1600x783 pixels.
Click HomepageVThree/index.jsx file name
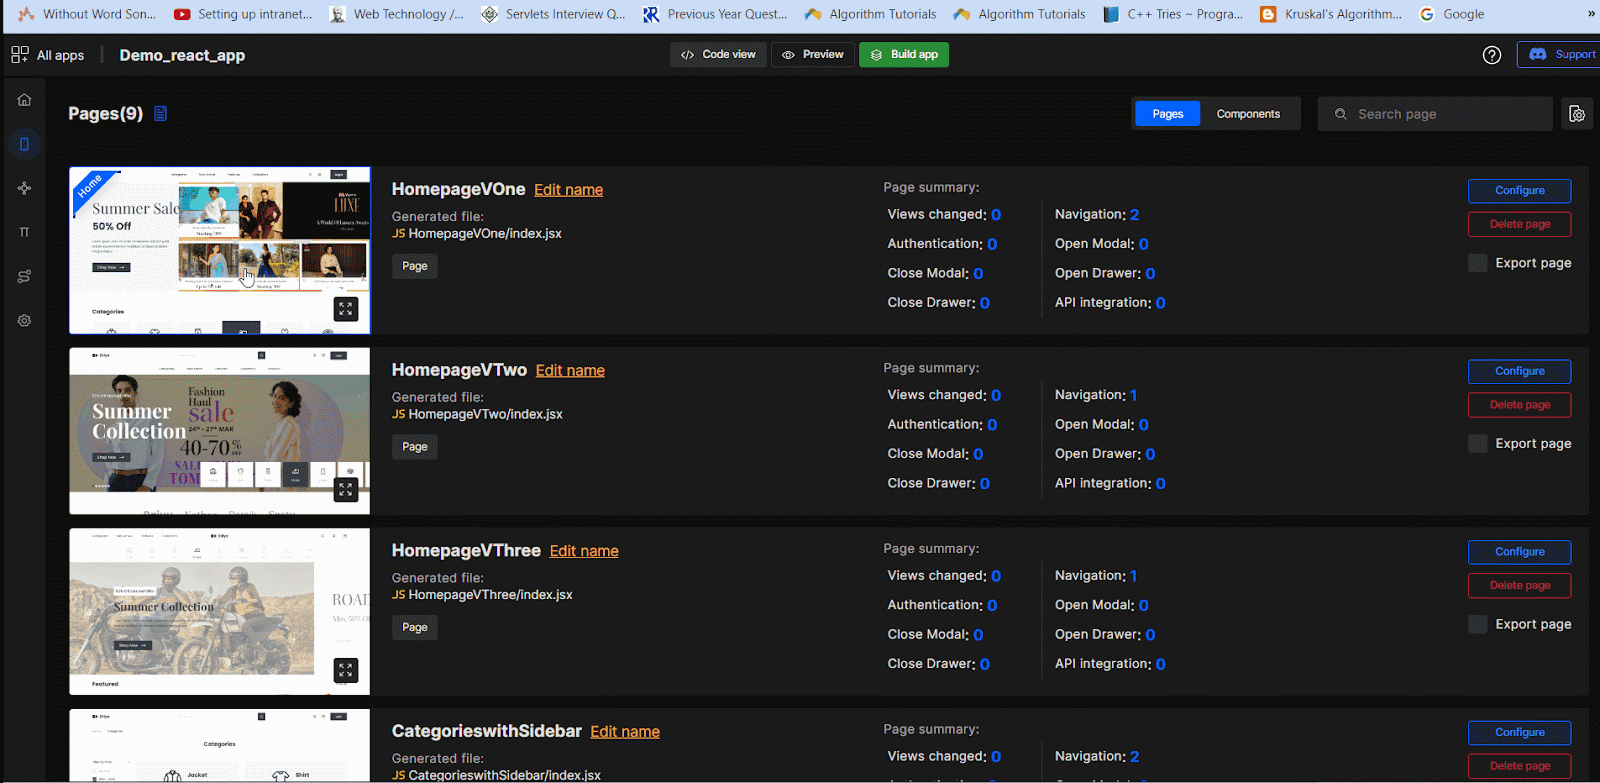[490, 595]
